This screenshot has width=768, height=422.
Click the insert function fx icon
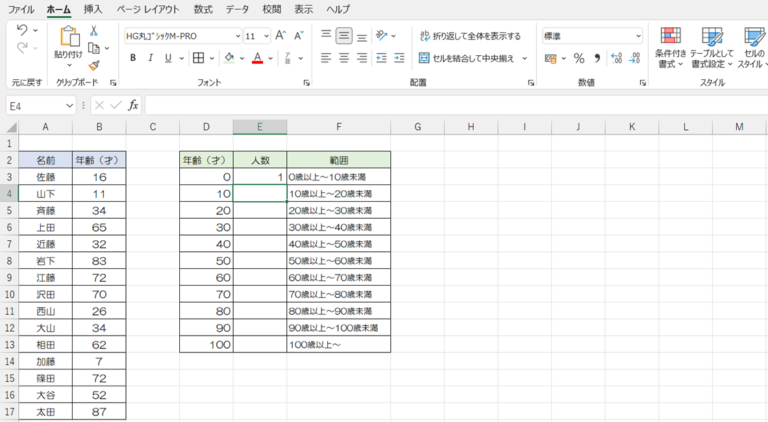tap(133, 105)
